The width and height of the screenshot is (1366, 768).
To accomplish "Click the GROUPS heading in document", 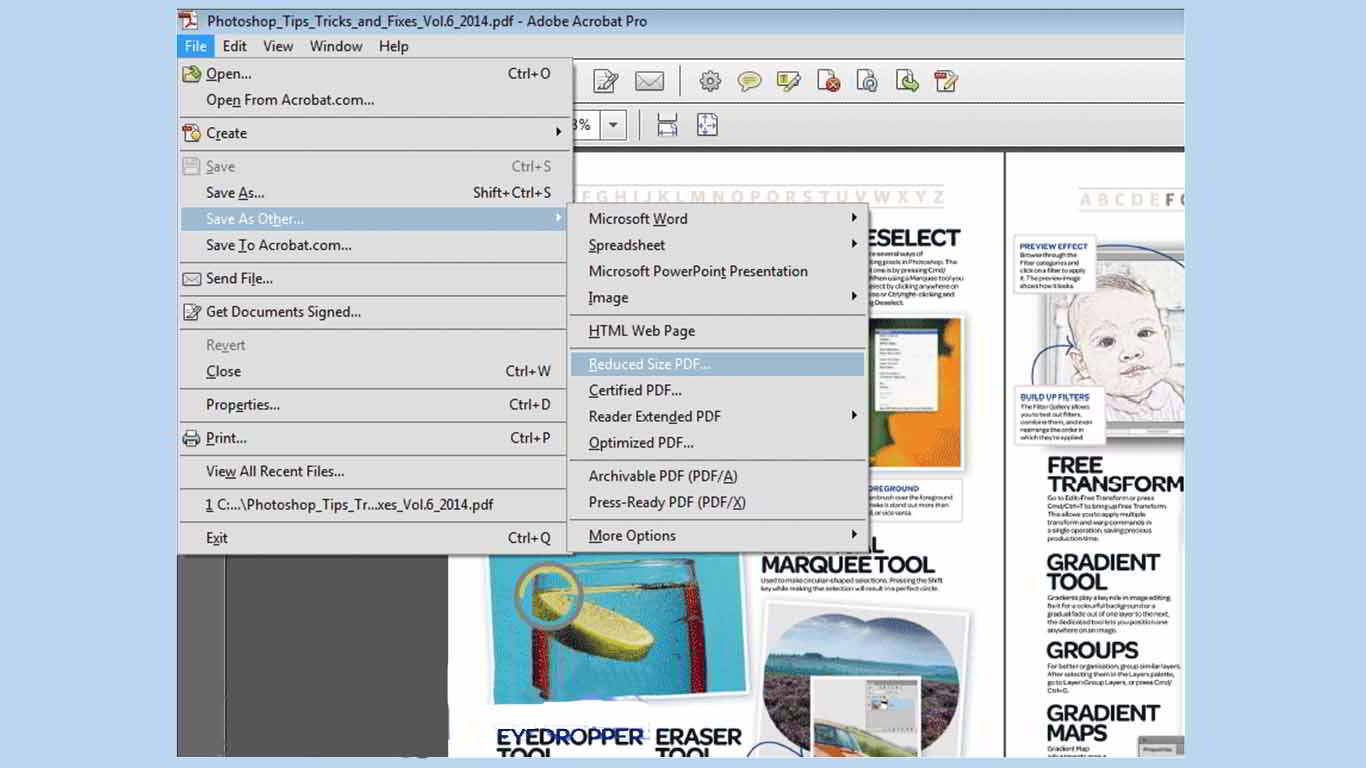I will 1092,650.
